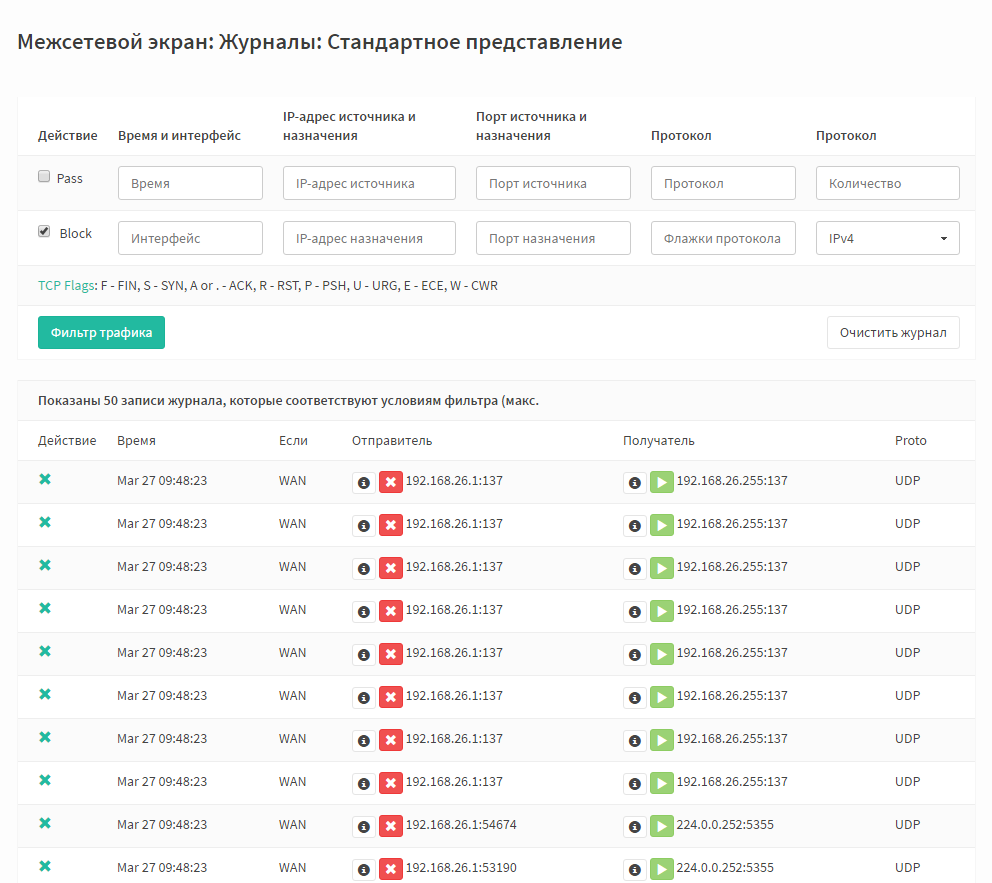Focus the Количество input field
Image resolution: width=992 pixels, height=883 pixels.
(x=888, y=183)
